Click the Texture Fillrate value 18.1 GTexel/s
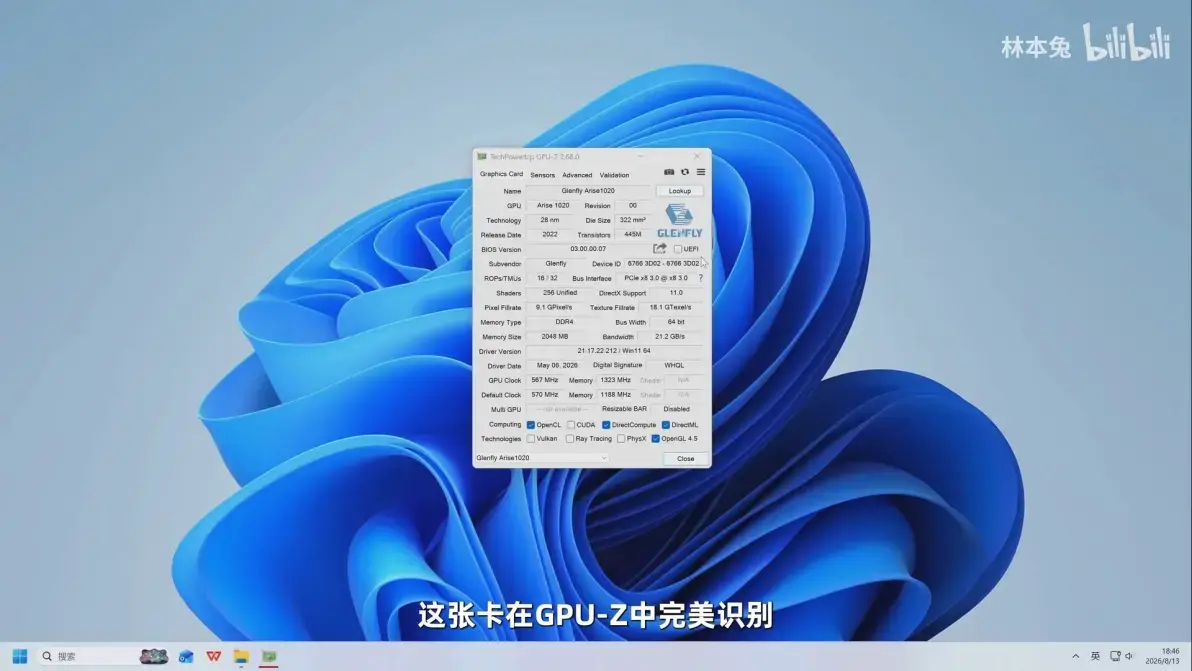This screenshot has width=1192, height=671. (670, 307)
